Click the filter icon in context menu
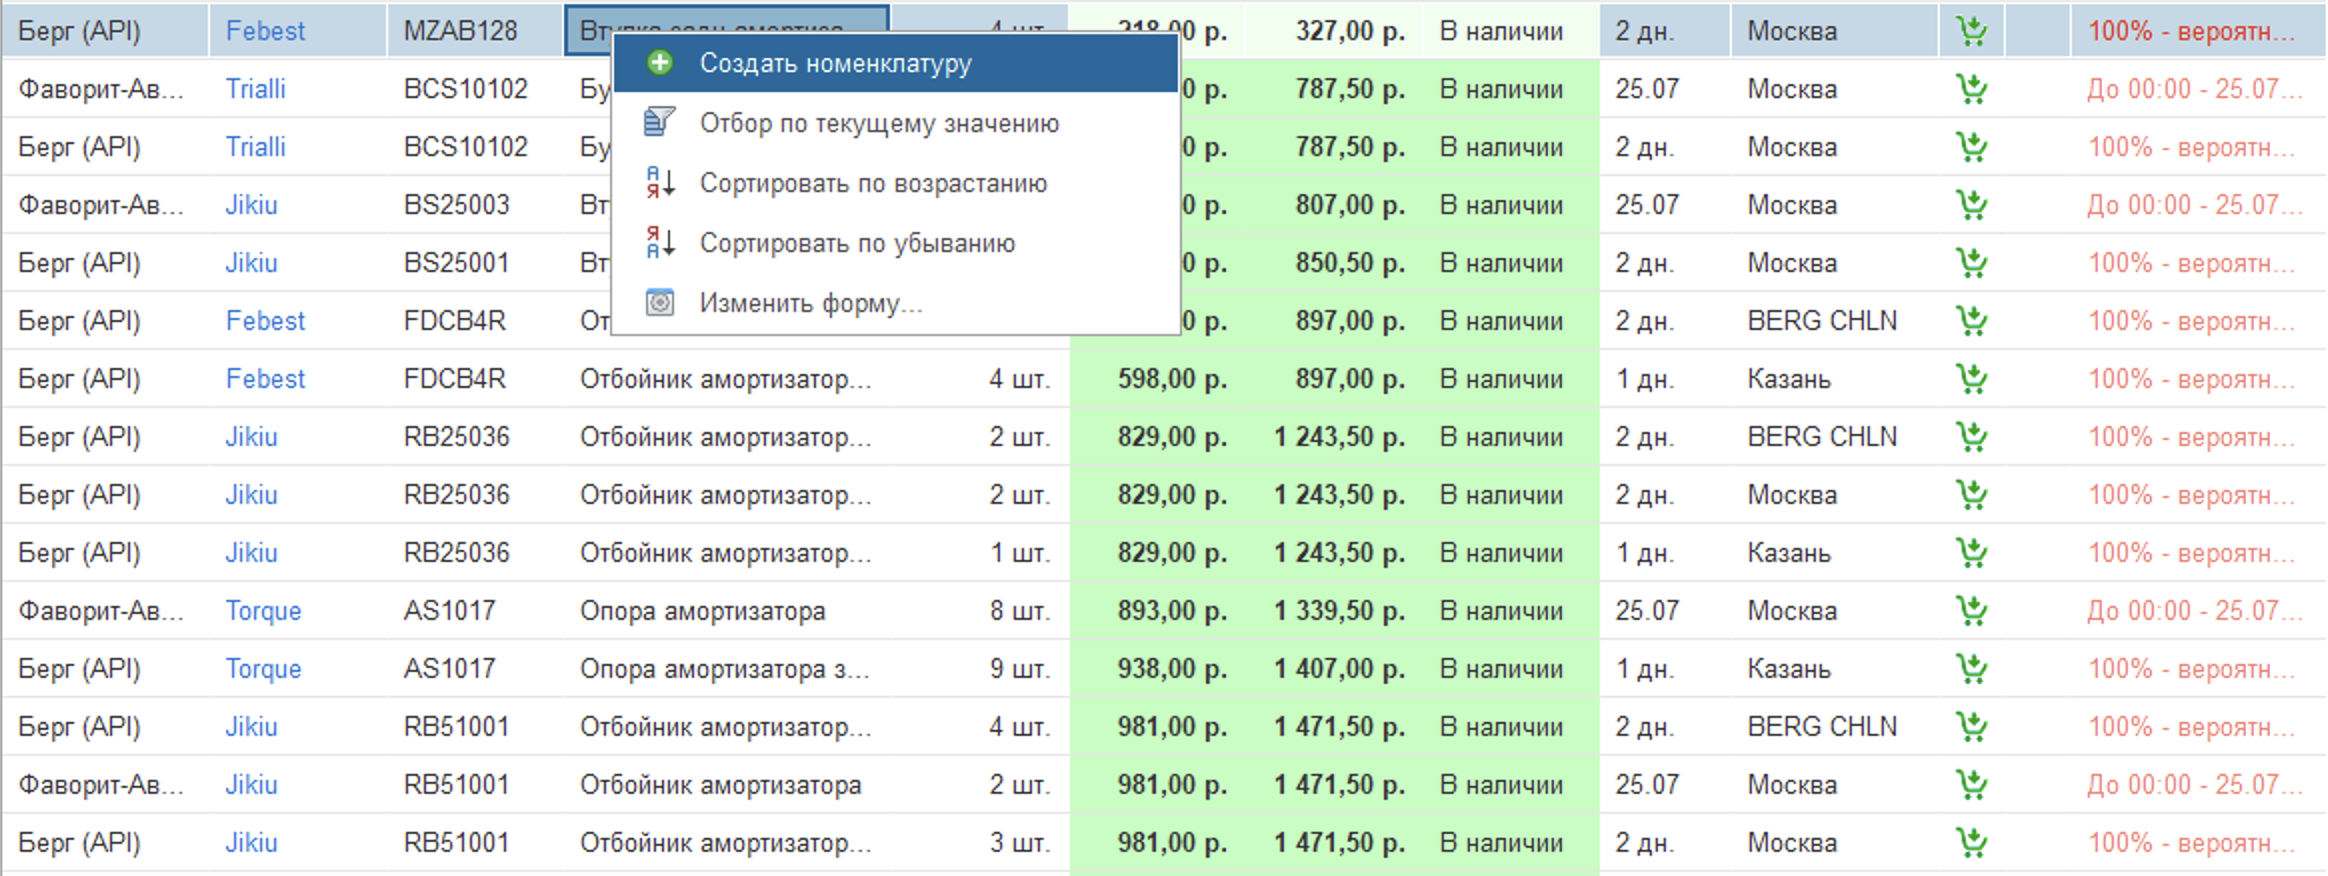This screenshot has width=2328, height=876. pos(660,122)
